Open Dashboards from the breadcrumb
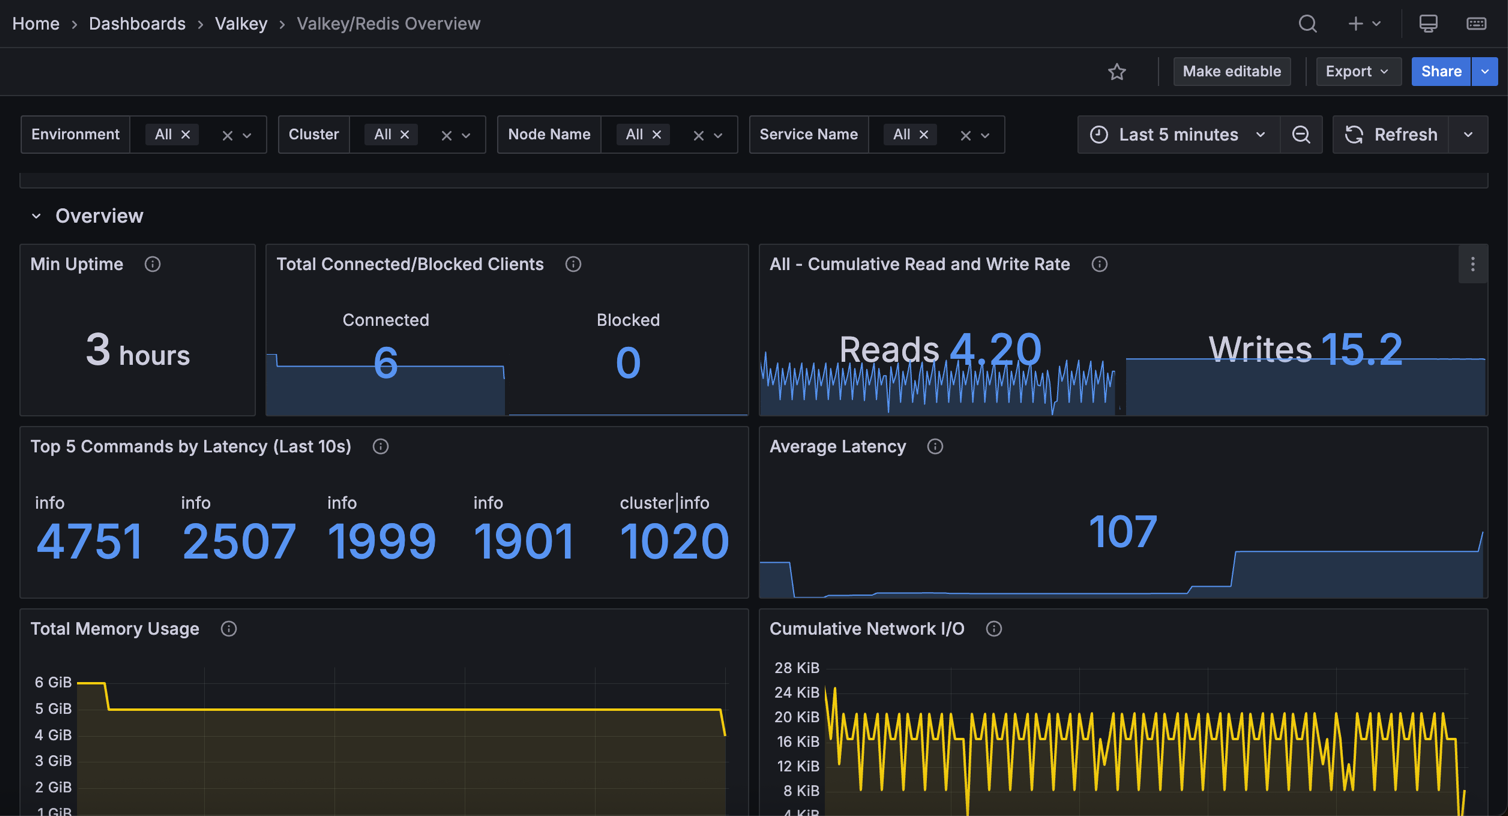Viewport: 1508px width, 816px height. pos(137,23)
